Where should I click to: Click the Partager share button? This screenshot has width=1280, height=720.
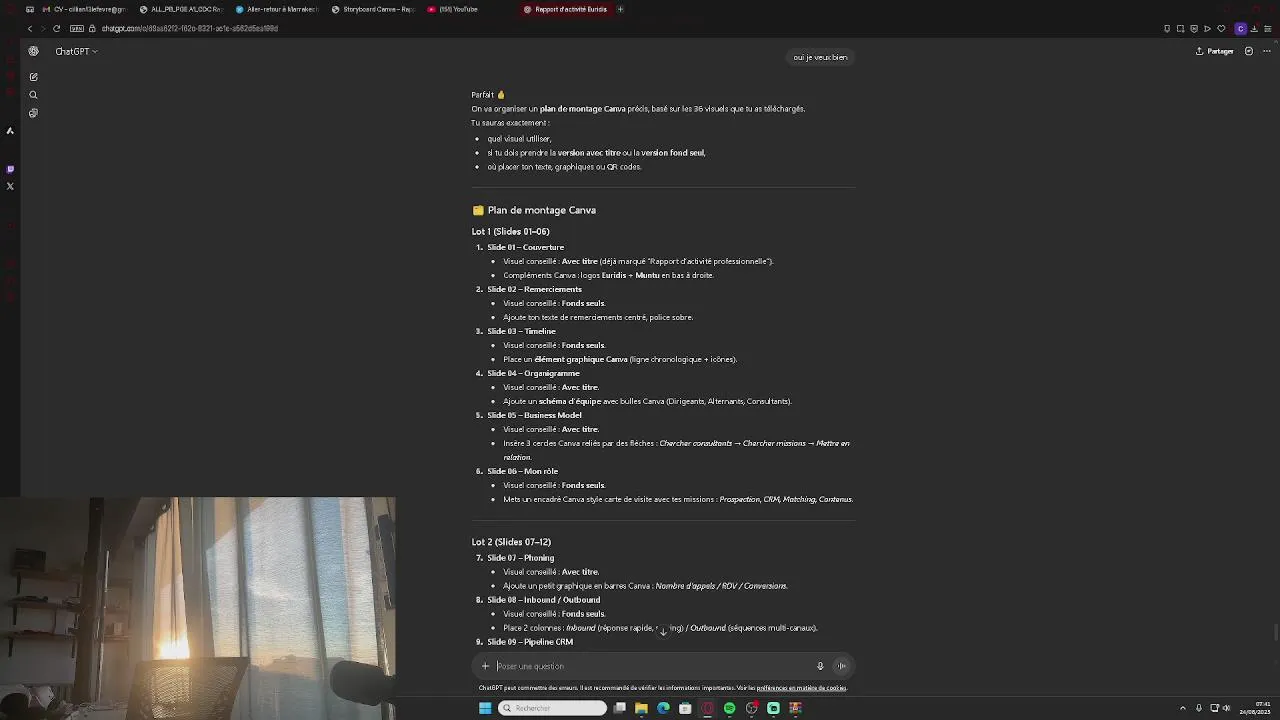coord(1215,51)
